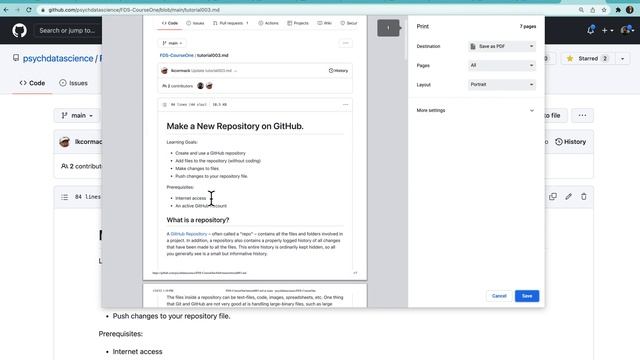Click the 2 contributors text on page

(81, 167)
